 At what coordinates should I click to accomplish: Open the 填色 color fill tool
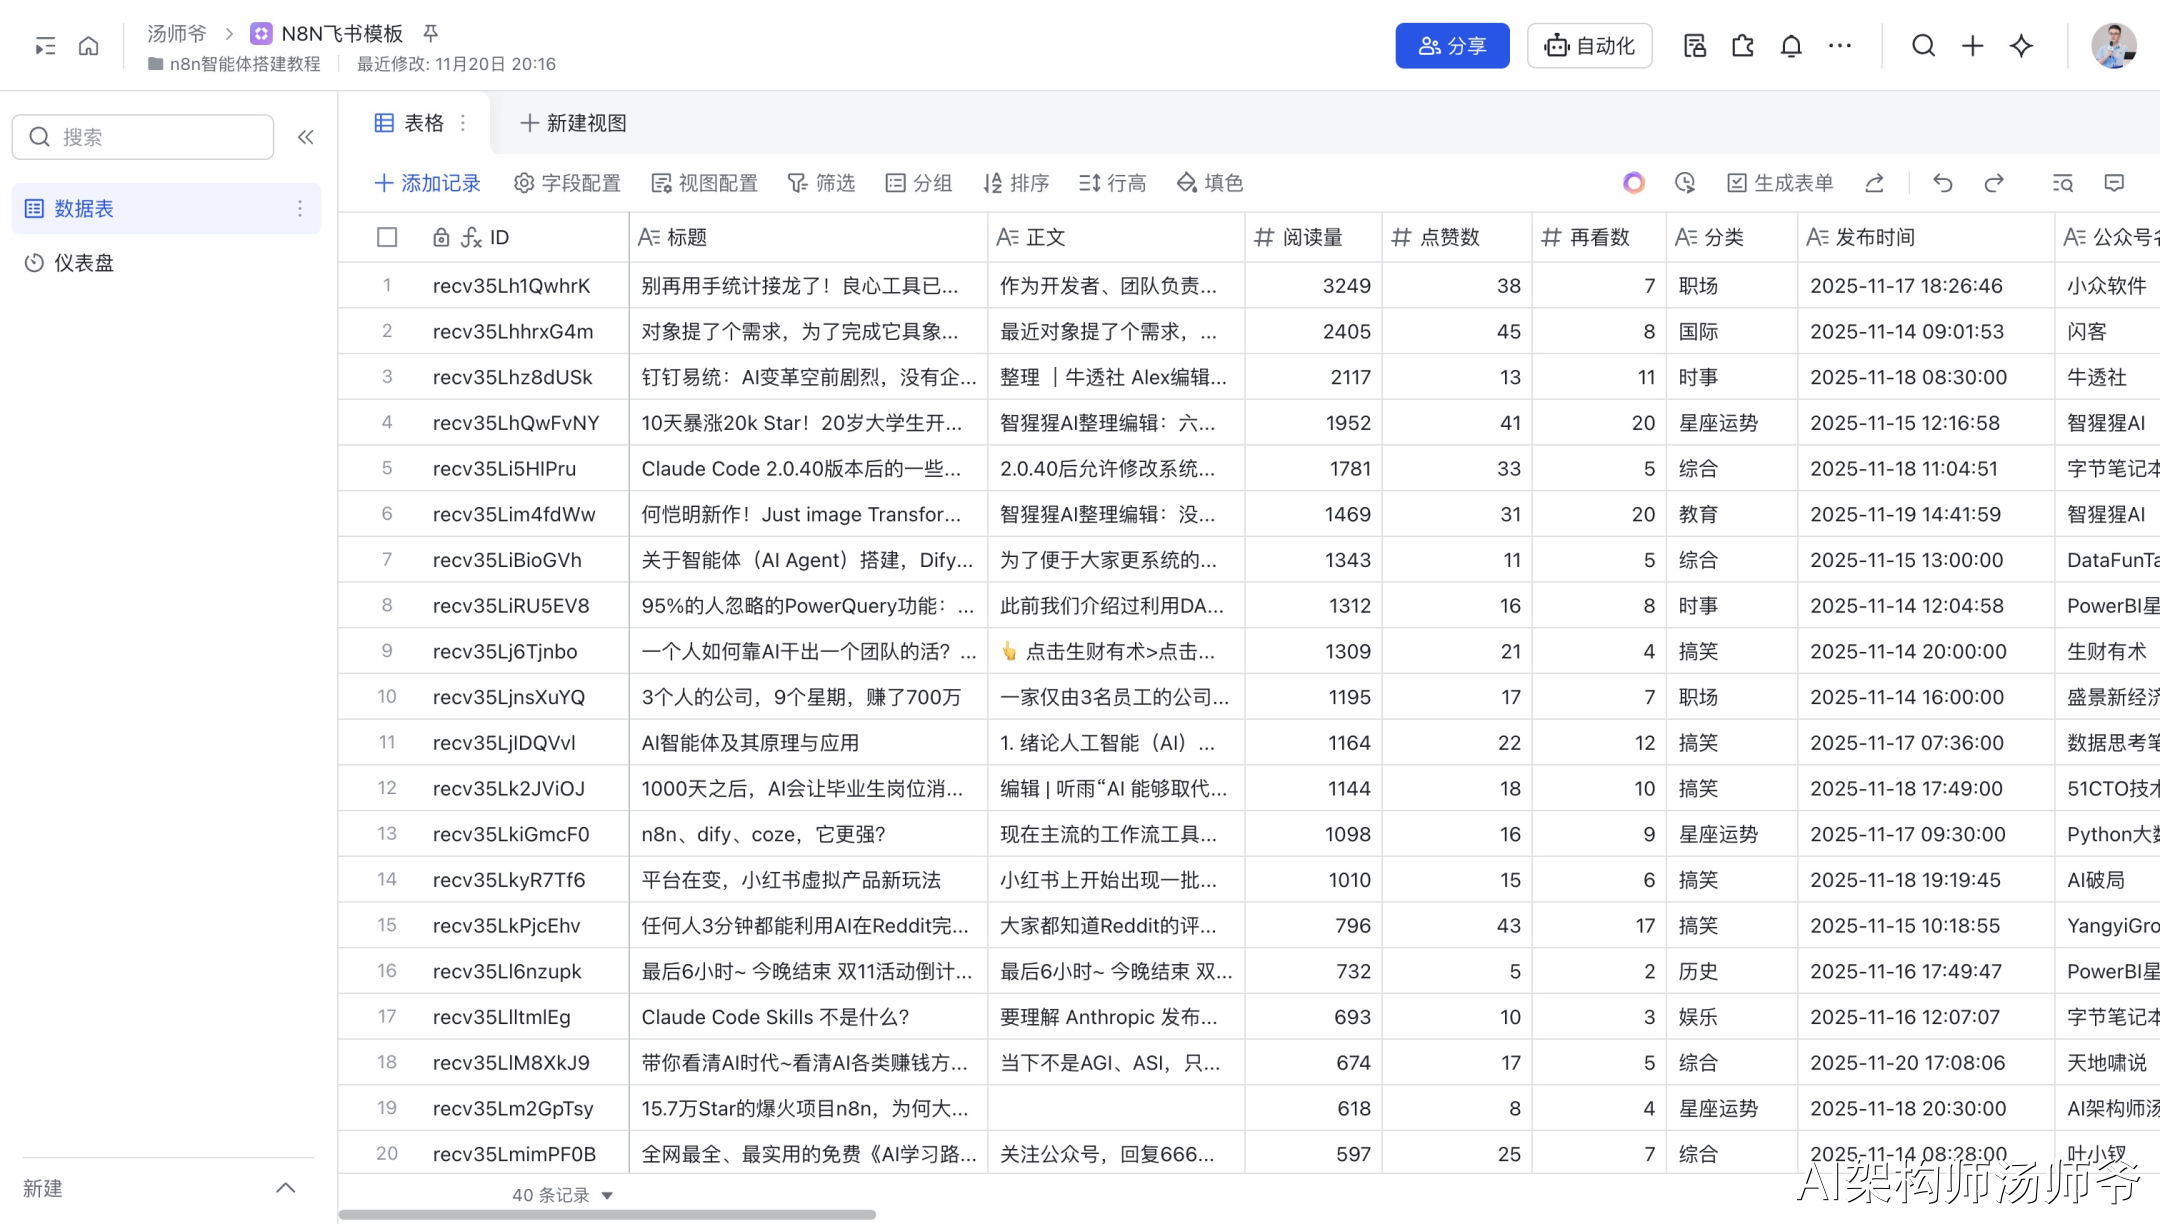click(x=1210, y=183)
